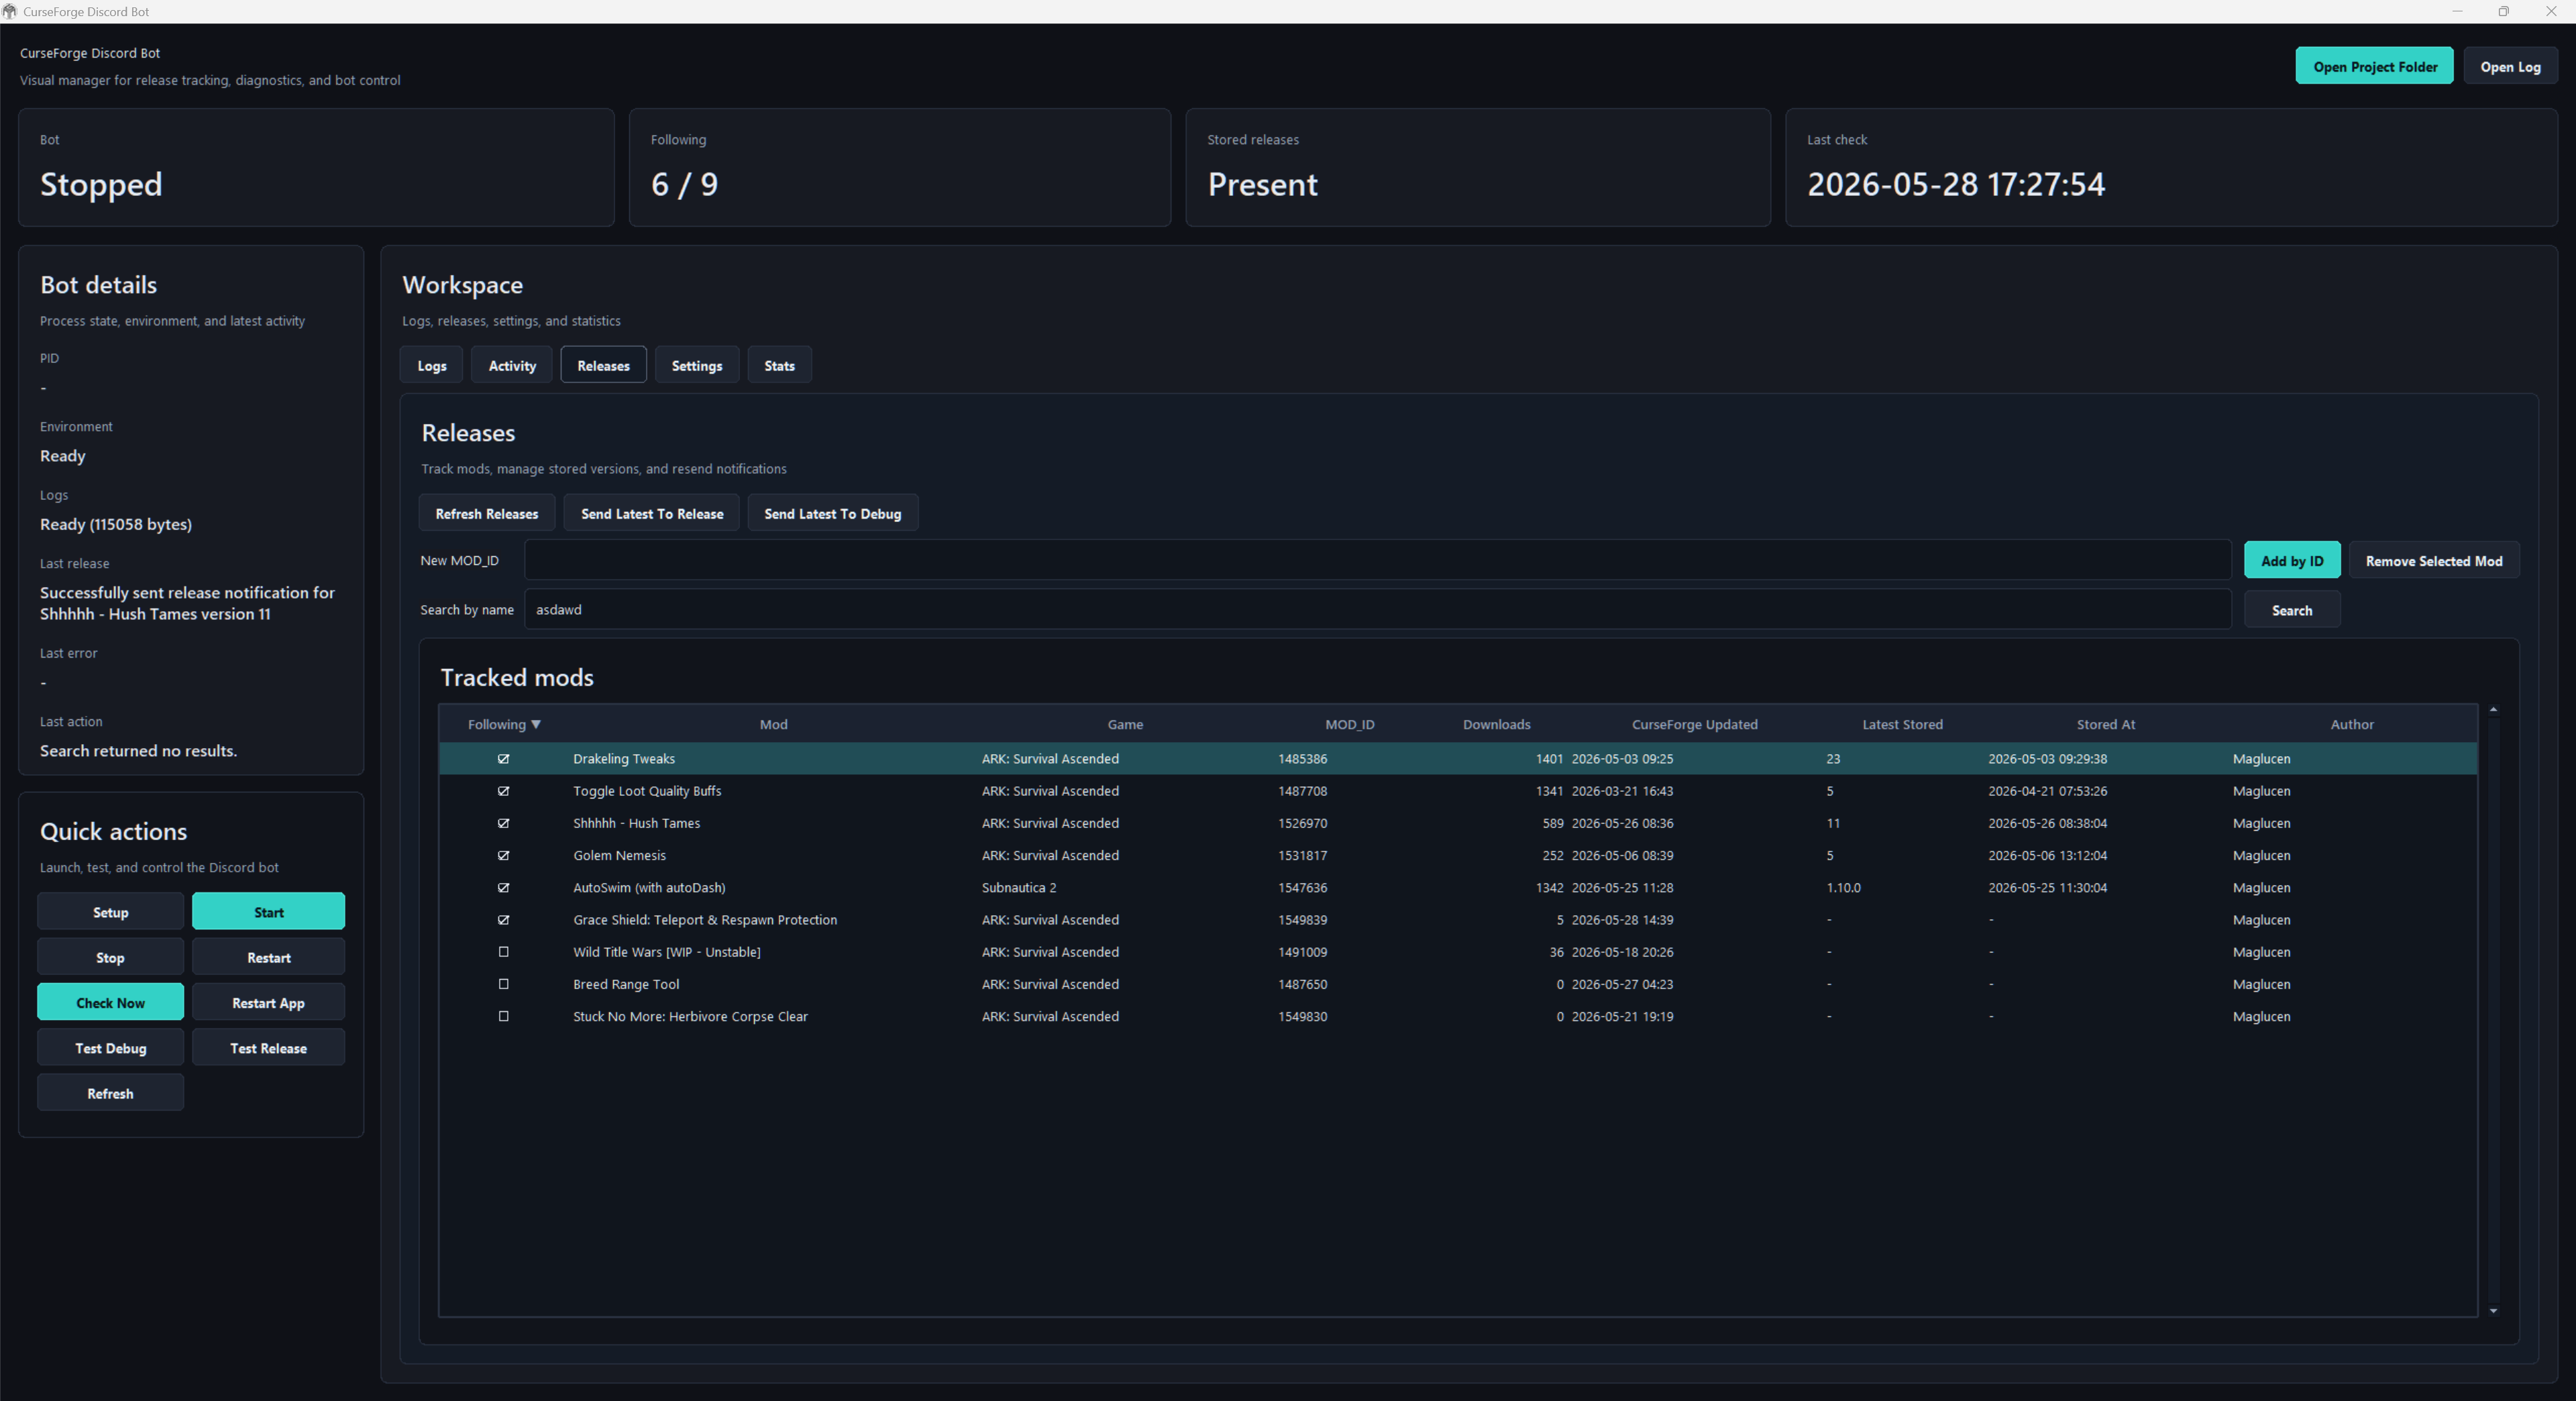Click the table scrollbar down arrow
Screen dimensions: 2576x1401
tap(2492, 1311)
